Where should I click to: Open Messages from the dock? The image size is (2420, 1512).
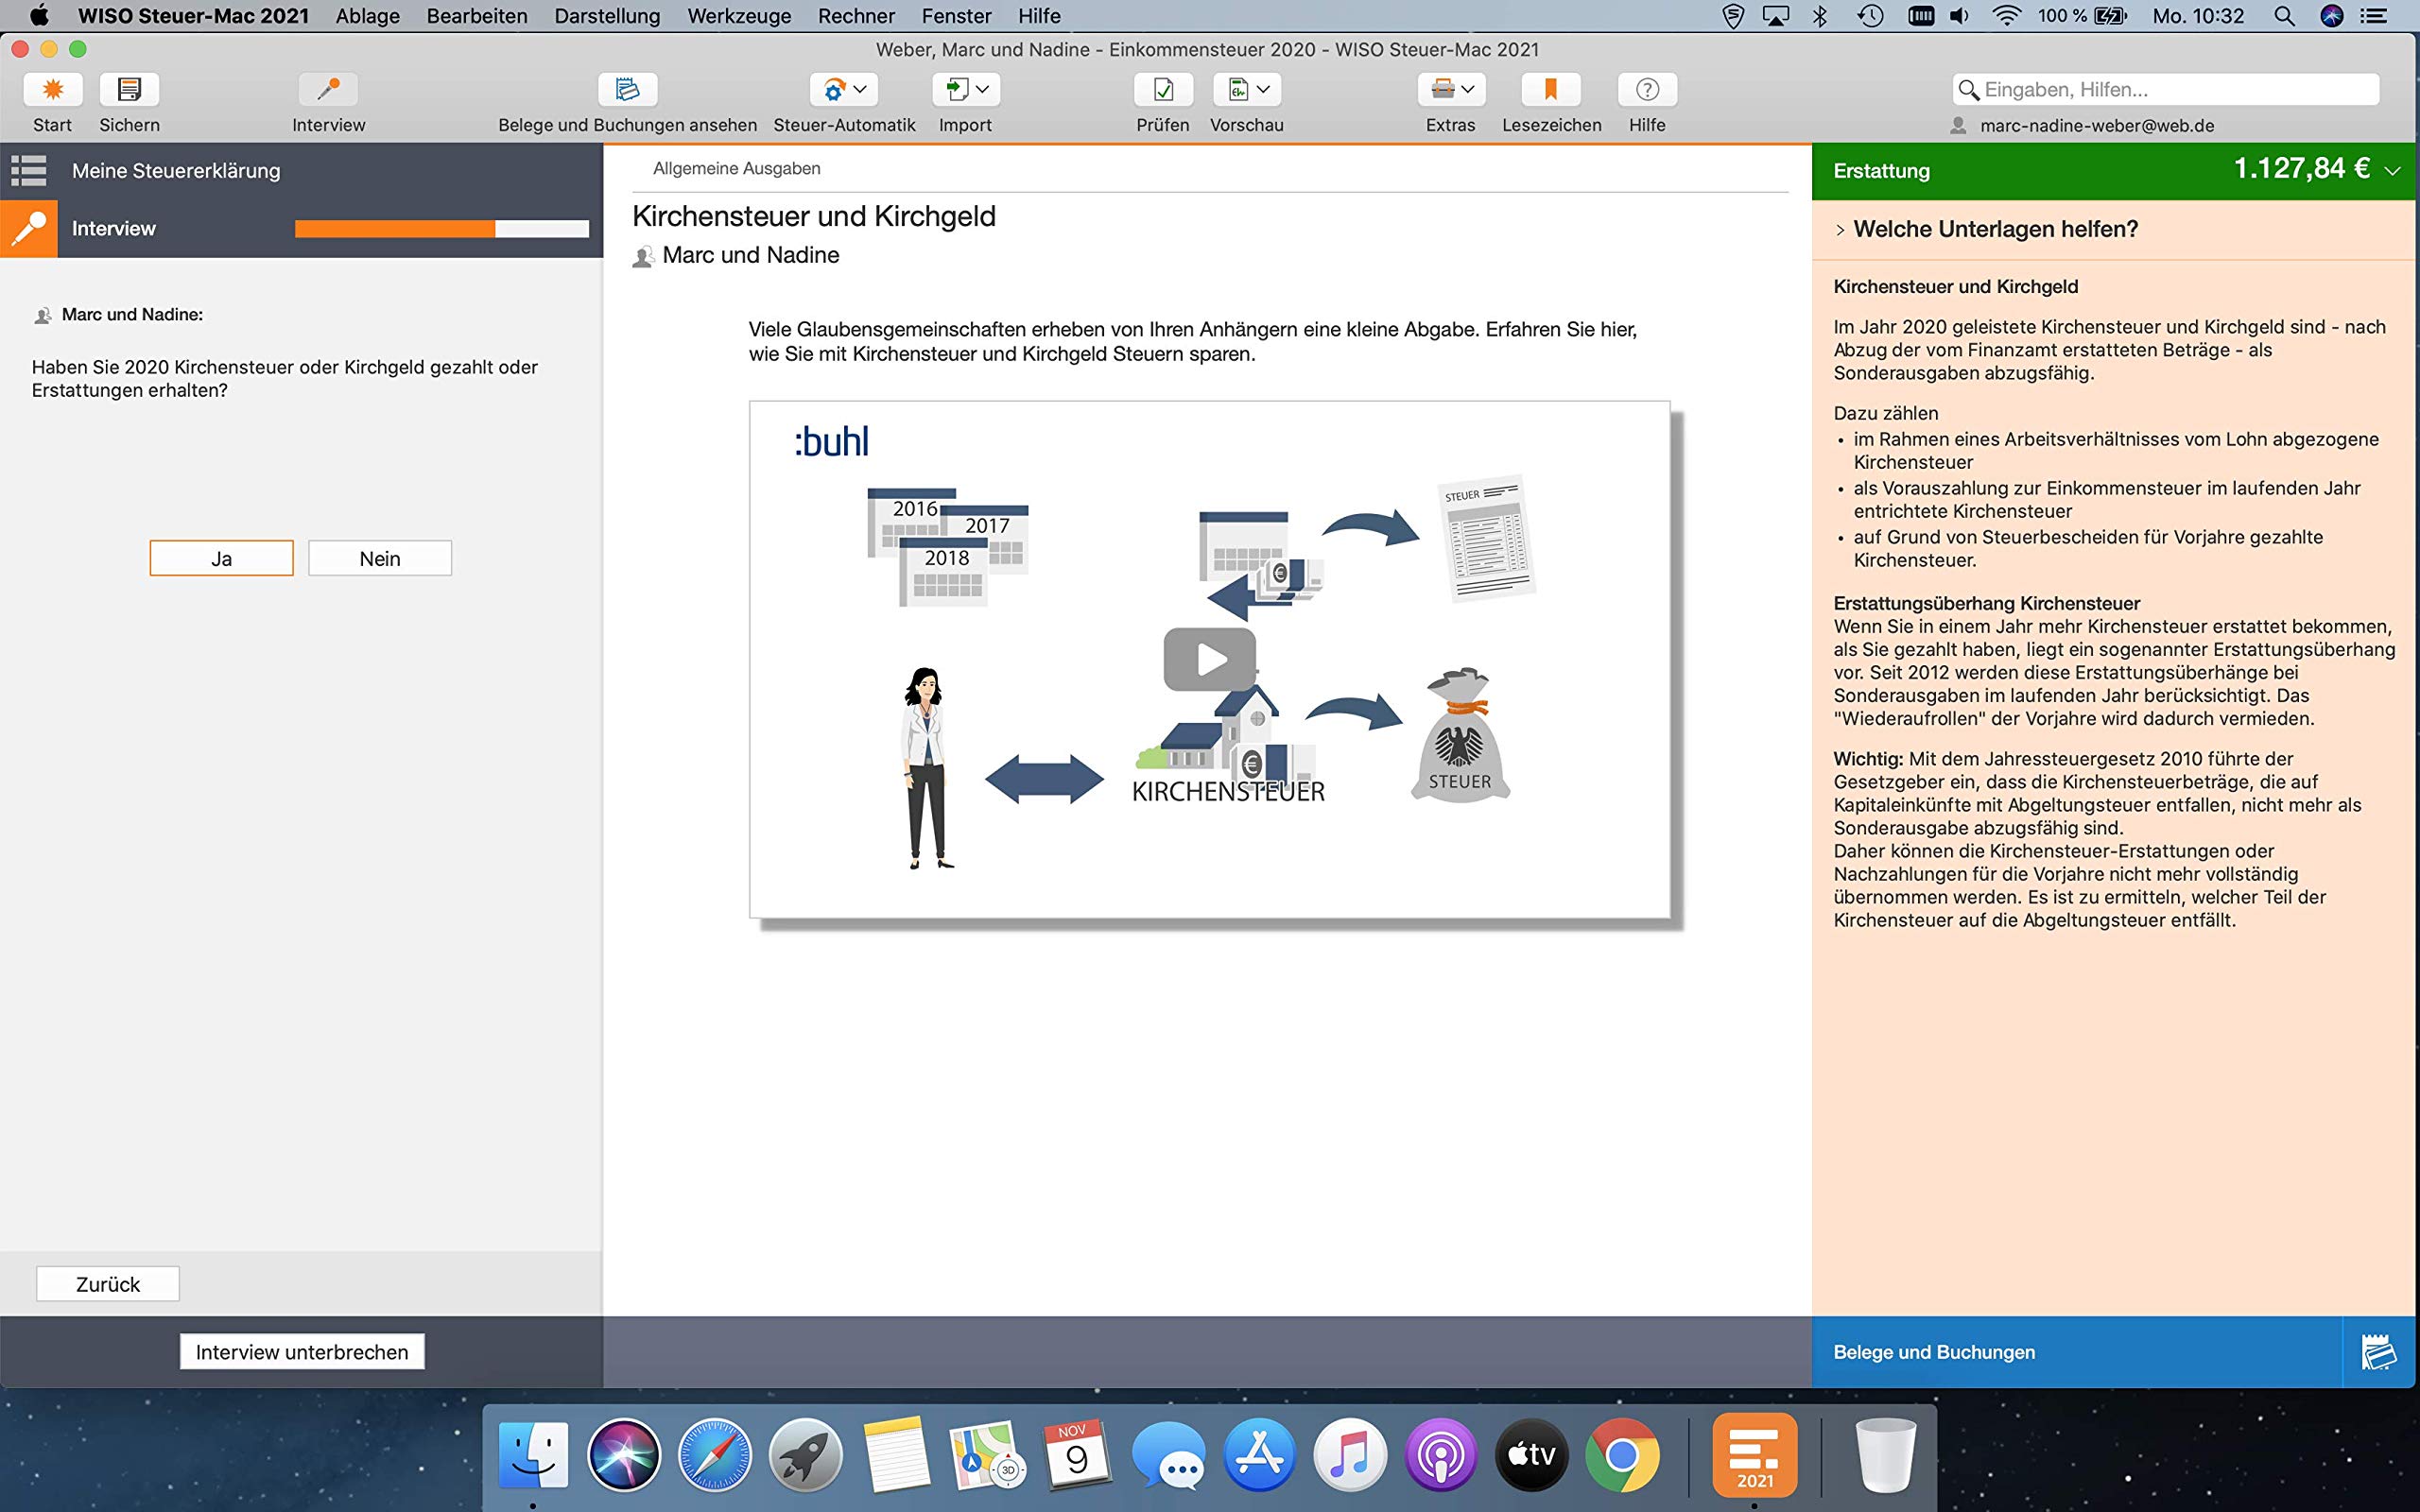tap(1168, 1454)
